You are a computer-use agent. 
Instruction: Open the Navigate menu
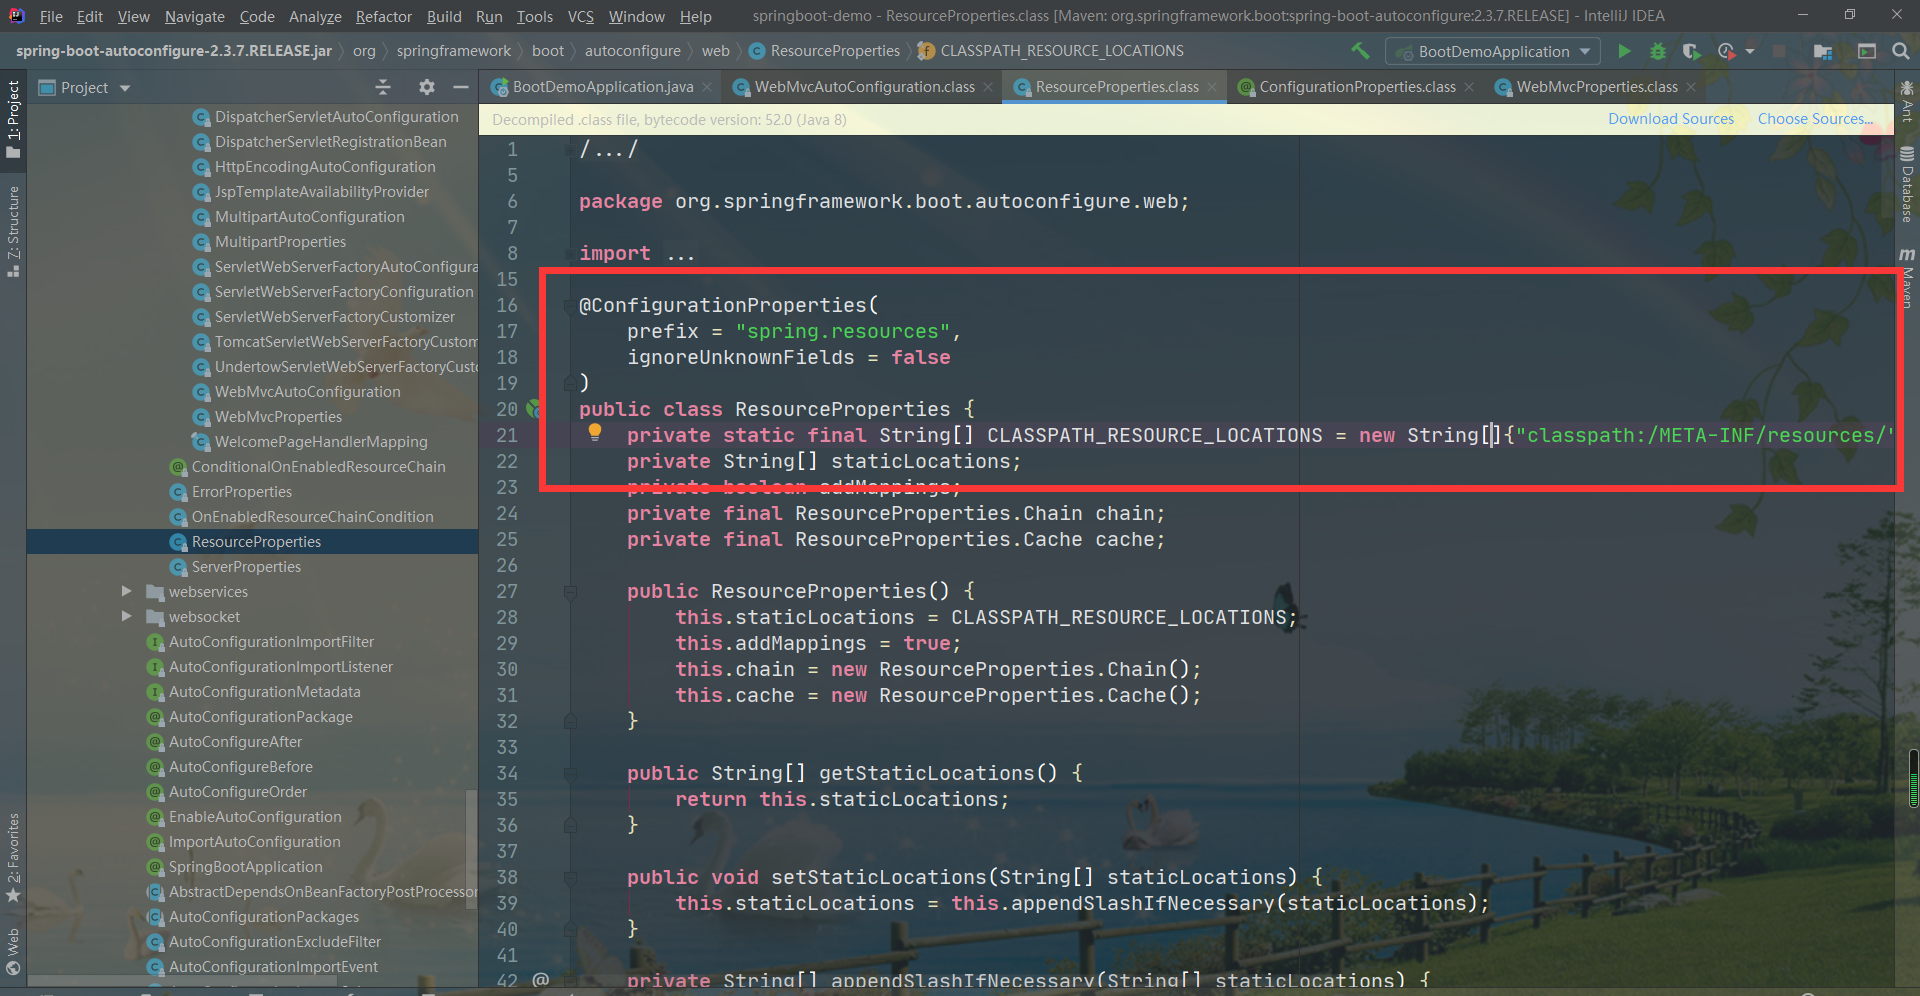point(195,16)
